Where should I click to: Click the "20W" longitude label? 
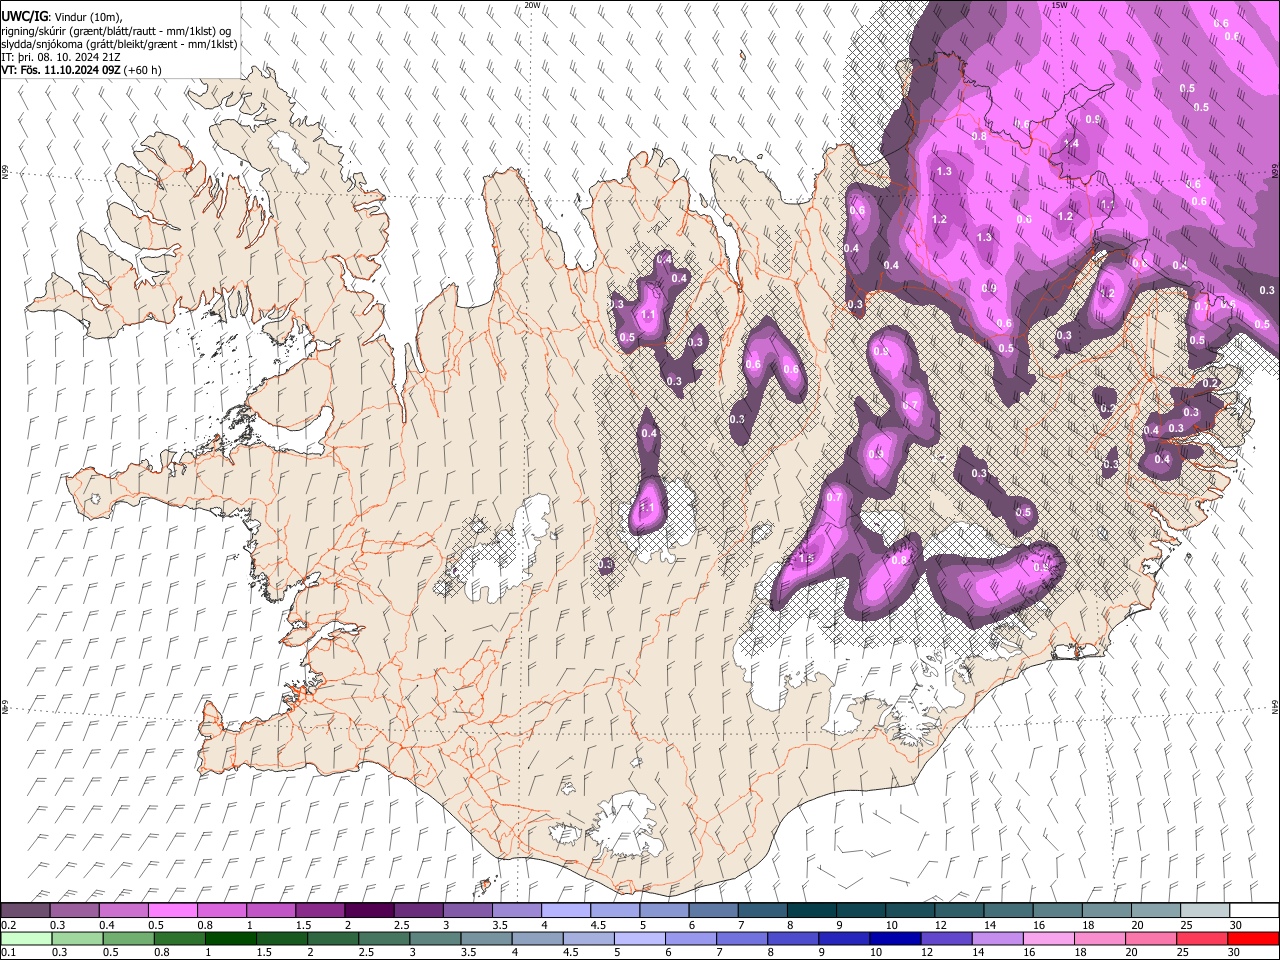coord(533,5)
